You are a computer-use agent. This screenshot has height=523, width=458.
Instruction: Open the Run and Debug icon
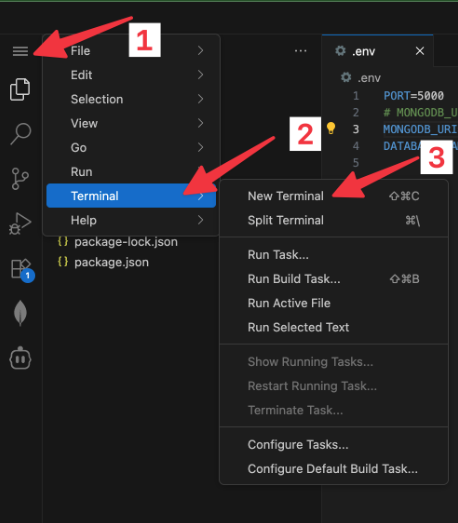[x=20, y=224]
